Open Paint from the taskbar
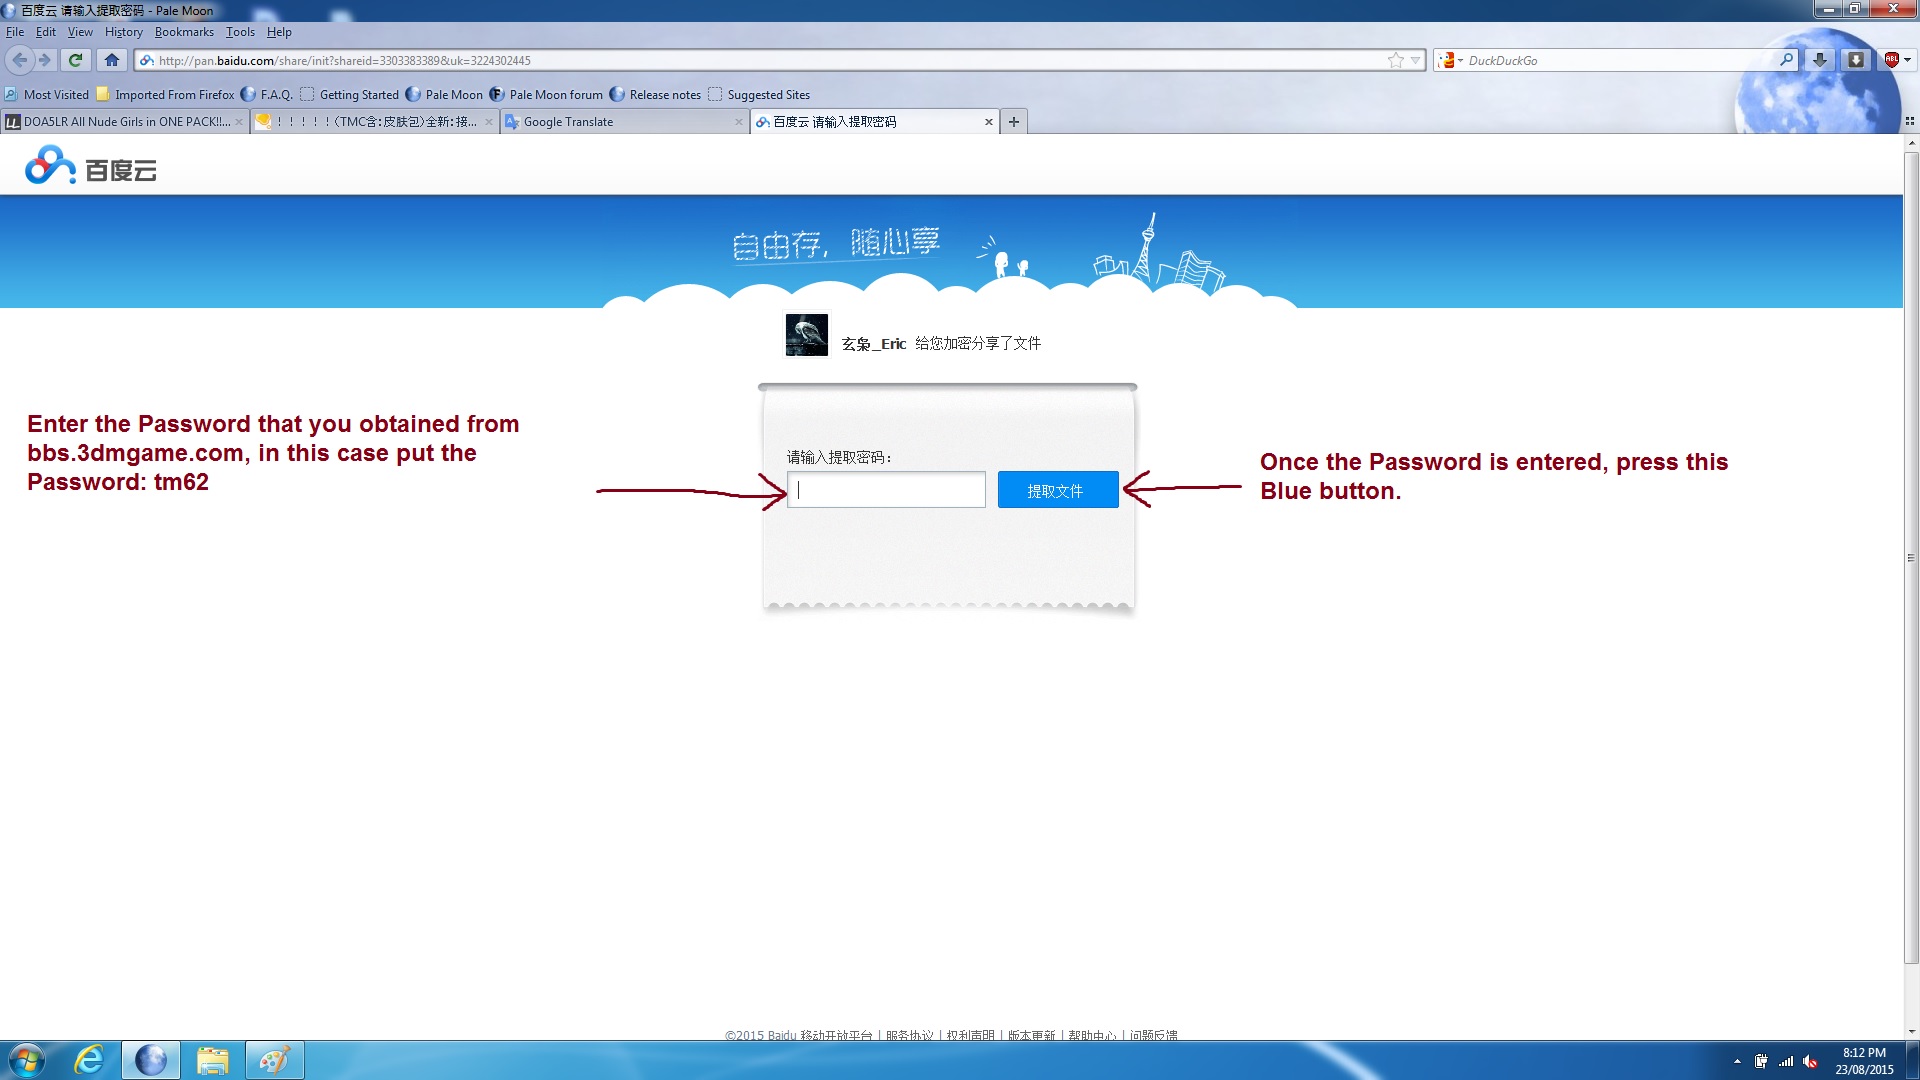Screen dimensions: 1920x1080 click(x=274, y=1060)
